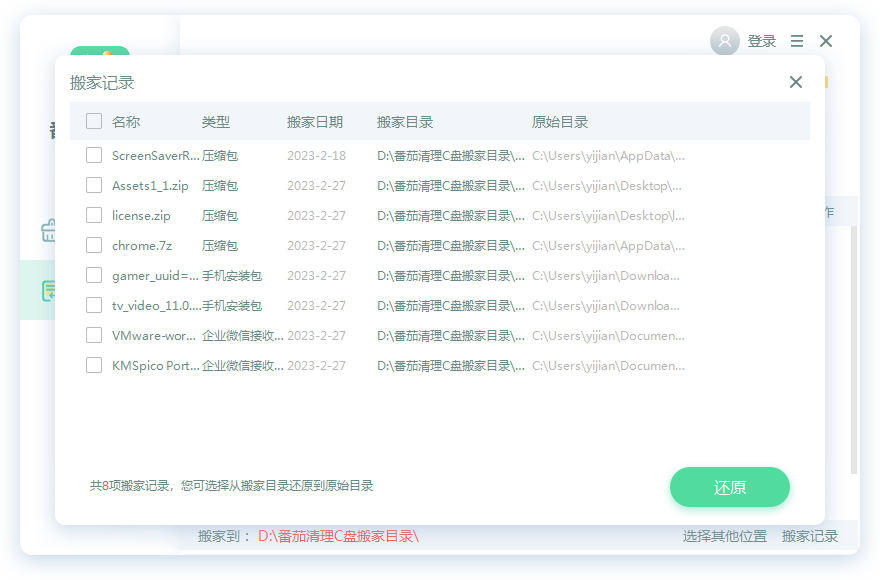This screenshot has width=880, height=580.
Task: Toggle the select-all checkbox in the header row
Action: pyautogui.click(x=95, y=120)
